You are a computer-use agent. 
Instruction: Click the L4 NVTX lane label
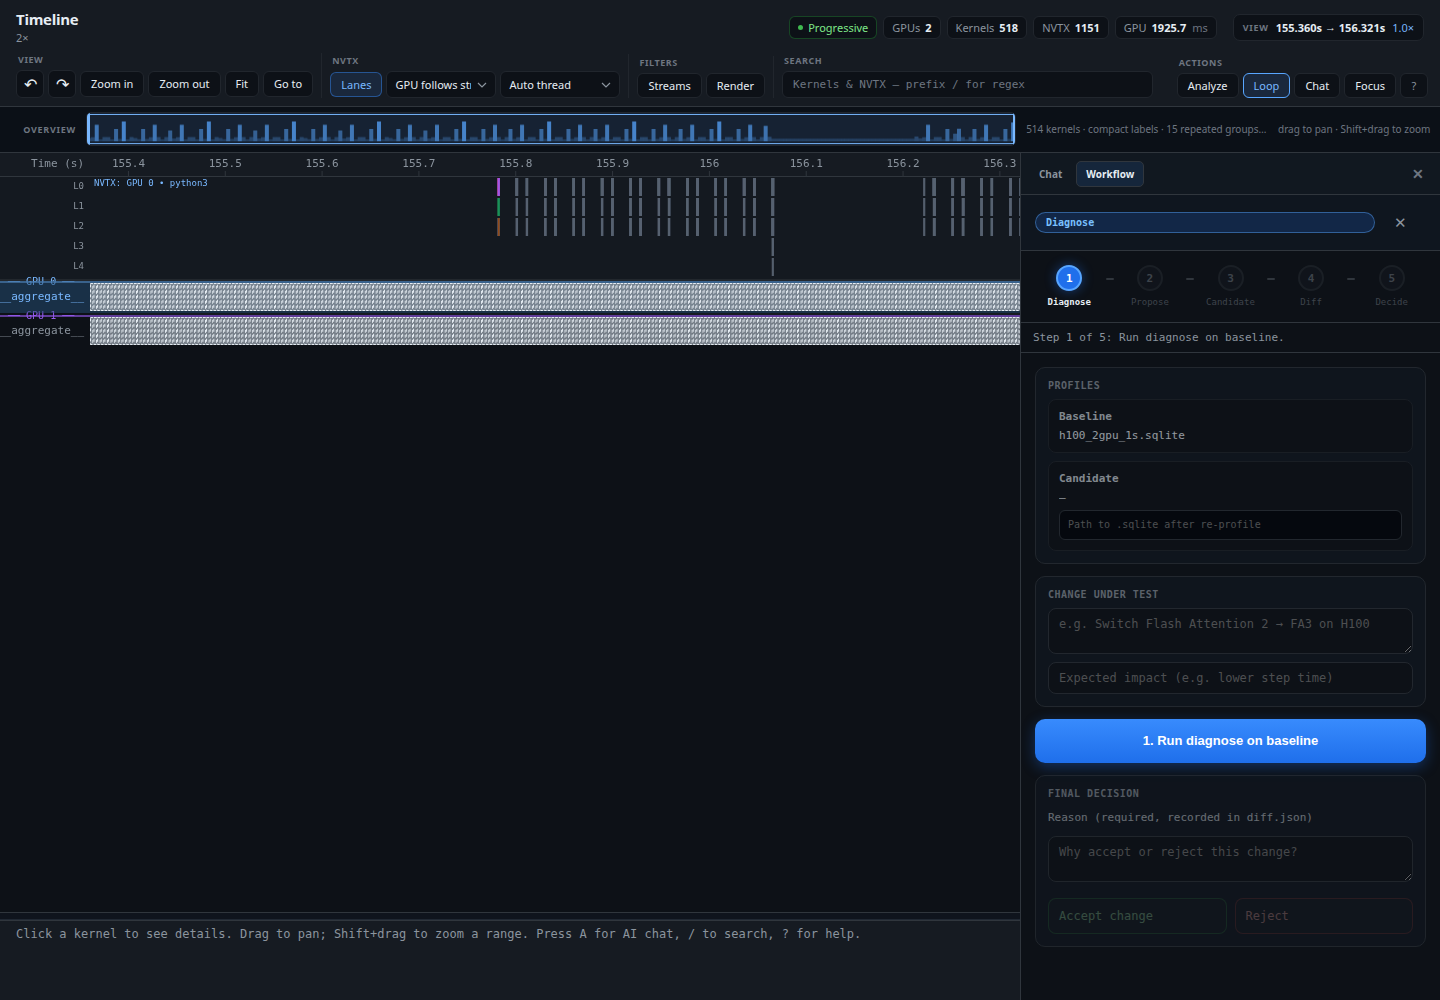tap(78, 265)
